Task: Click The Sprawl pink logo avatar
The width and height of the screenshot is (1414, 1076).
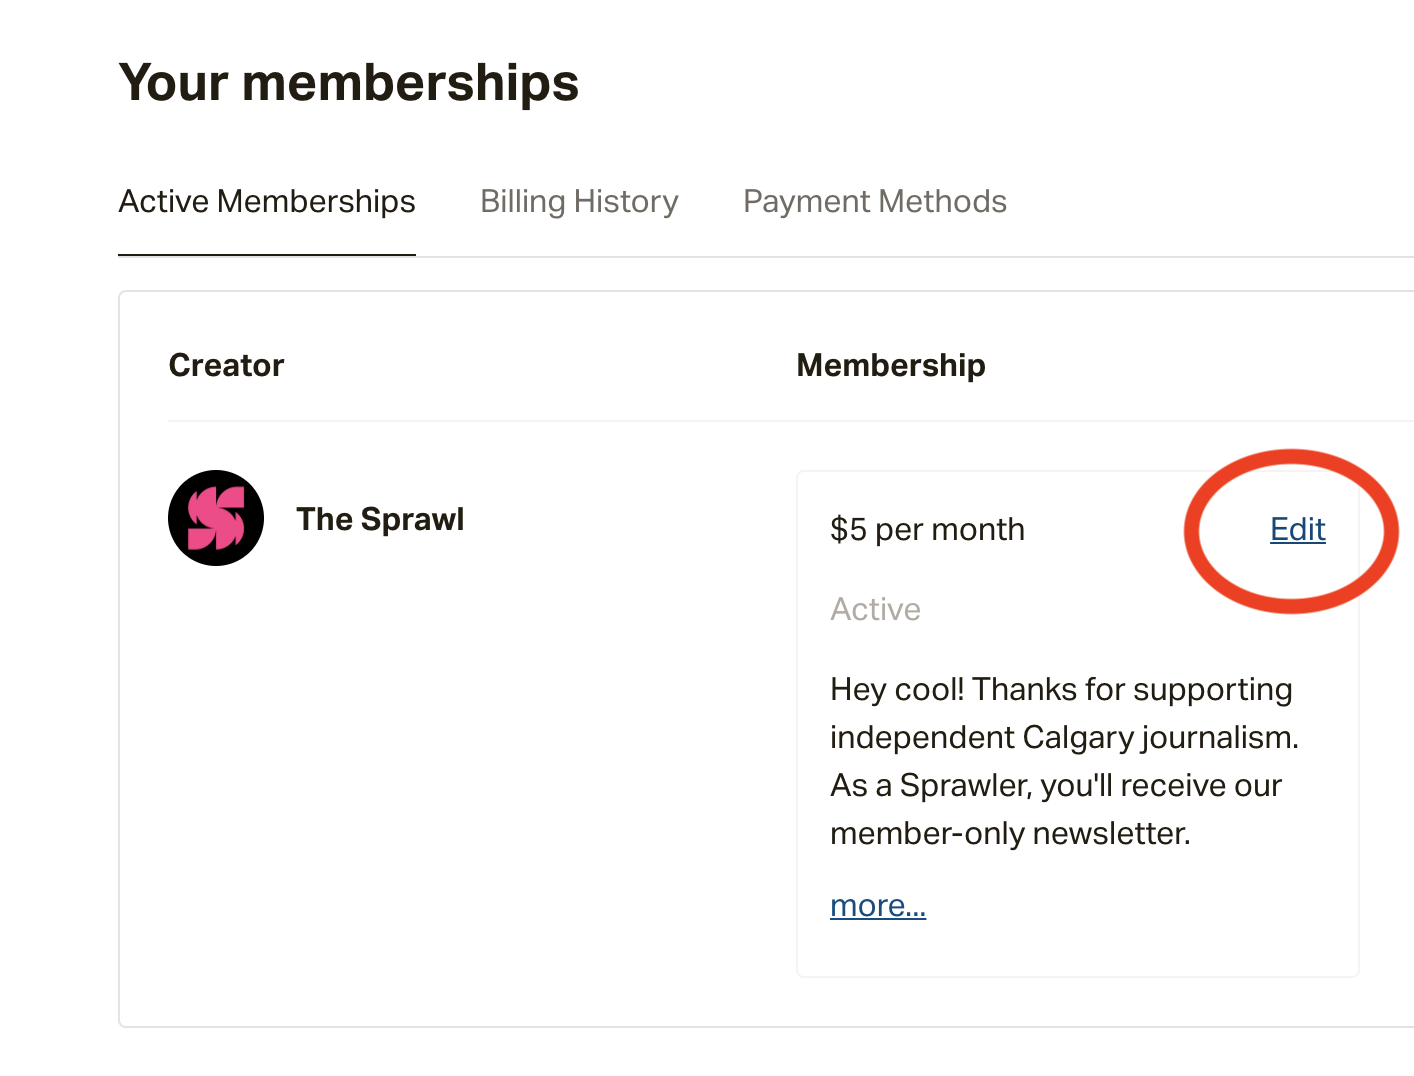Action: [216, 518]
